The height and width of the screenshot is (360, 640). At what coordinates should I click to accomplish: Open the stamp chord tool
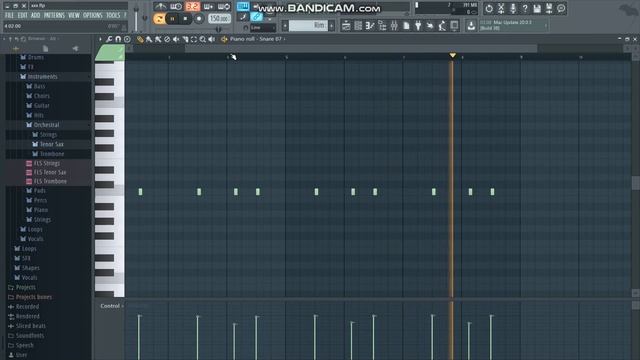pos(127,39)
